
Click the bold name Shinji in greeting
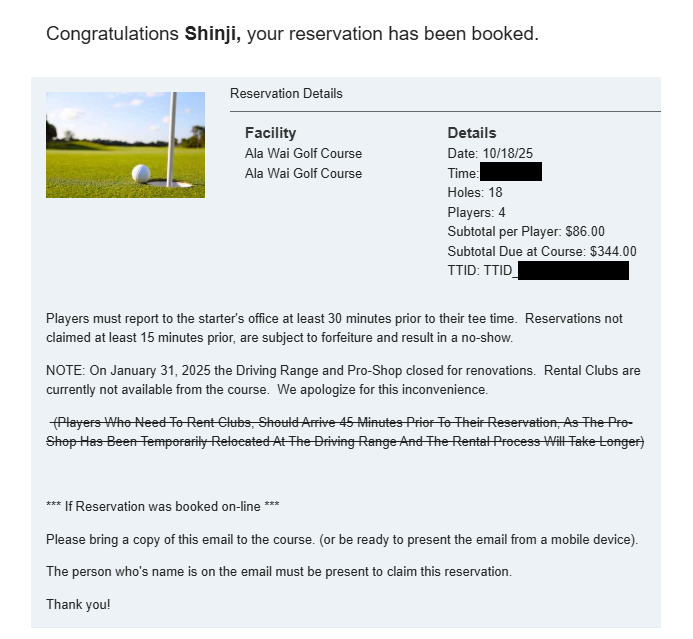coord(211,34)
